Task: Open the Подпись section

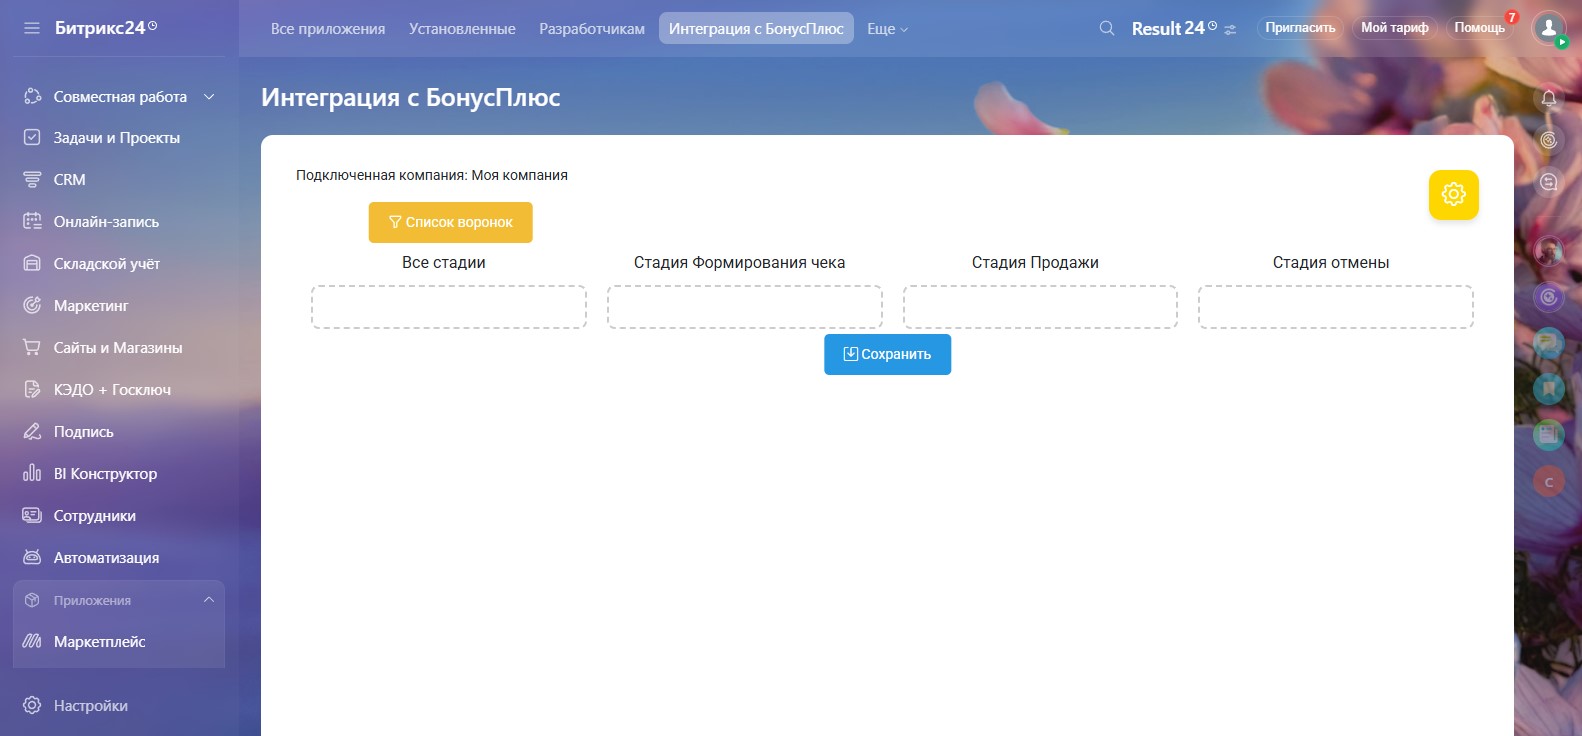Action: [84, 432]
